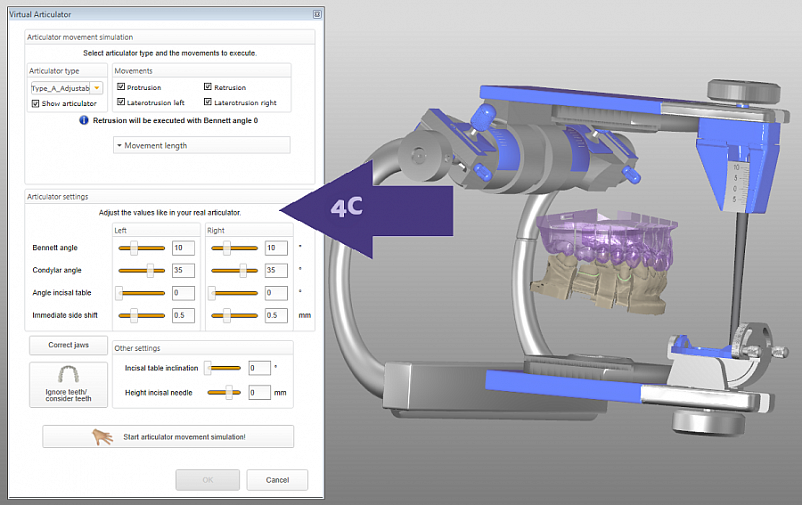Disable Show articulator checkbox
The width and height of the screenshot is (802, 505).
pyautogui.click(x=35, y=103)
